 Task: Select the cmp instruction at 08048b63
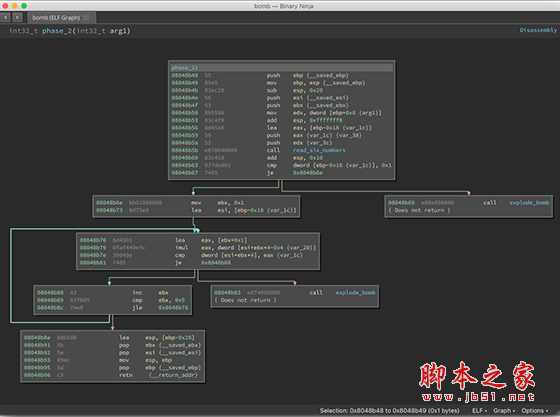(x=281, y=165)
